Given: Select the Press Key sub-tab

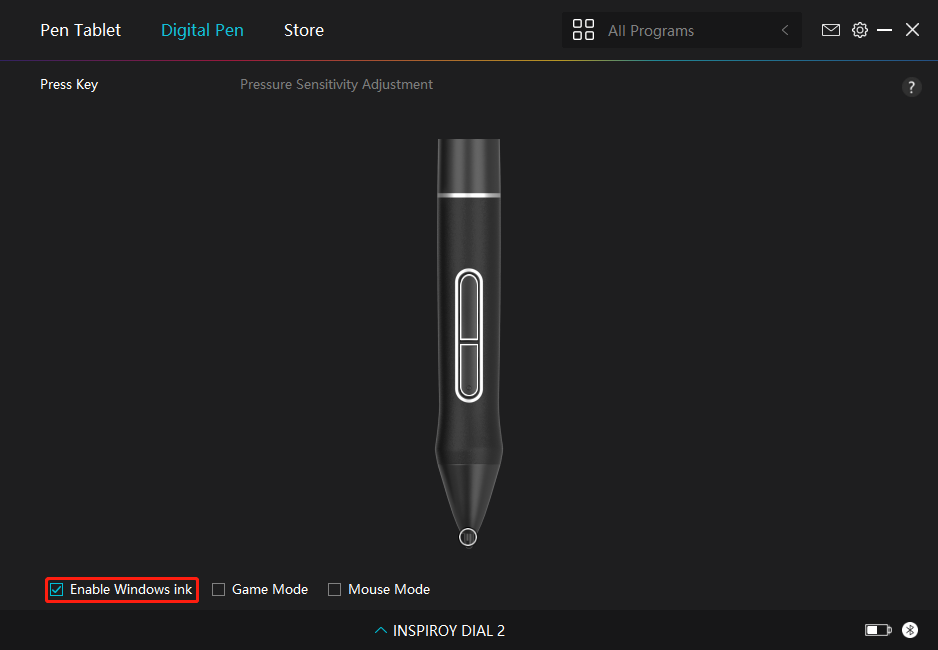Looking at the screenshot, I should pos(69,84).
